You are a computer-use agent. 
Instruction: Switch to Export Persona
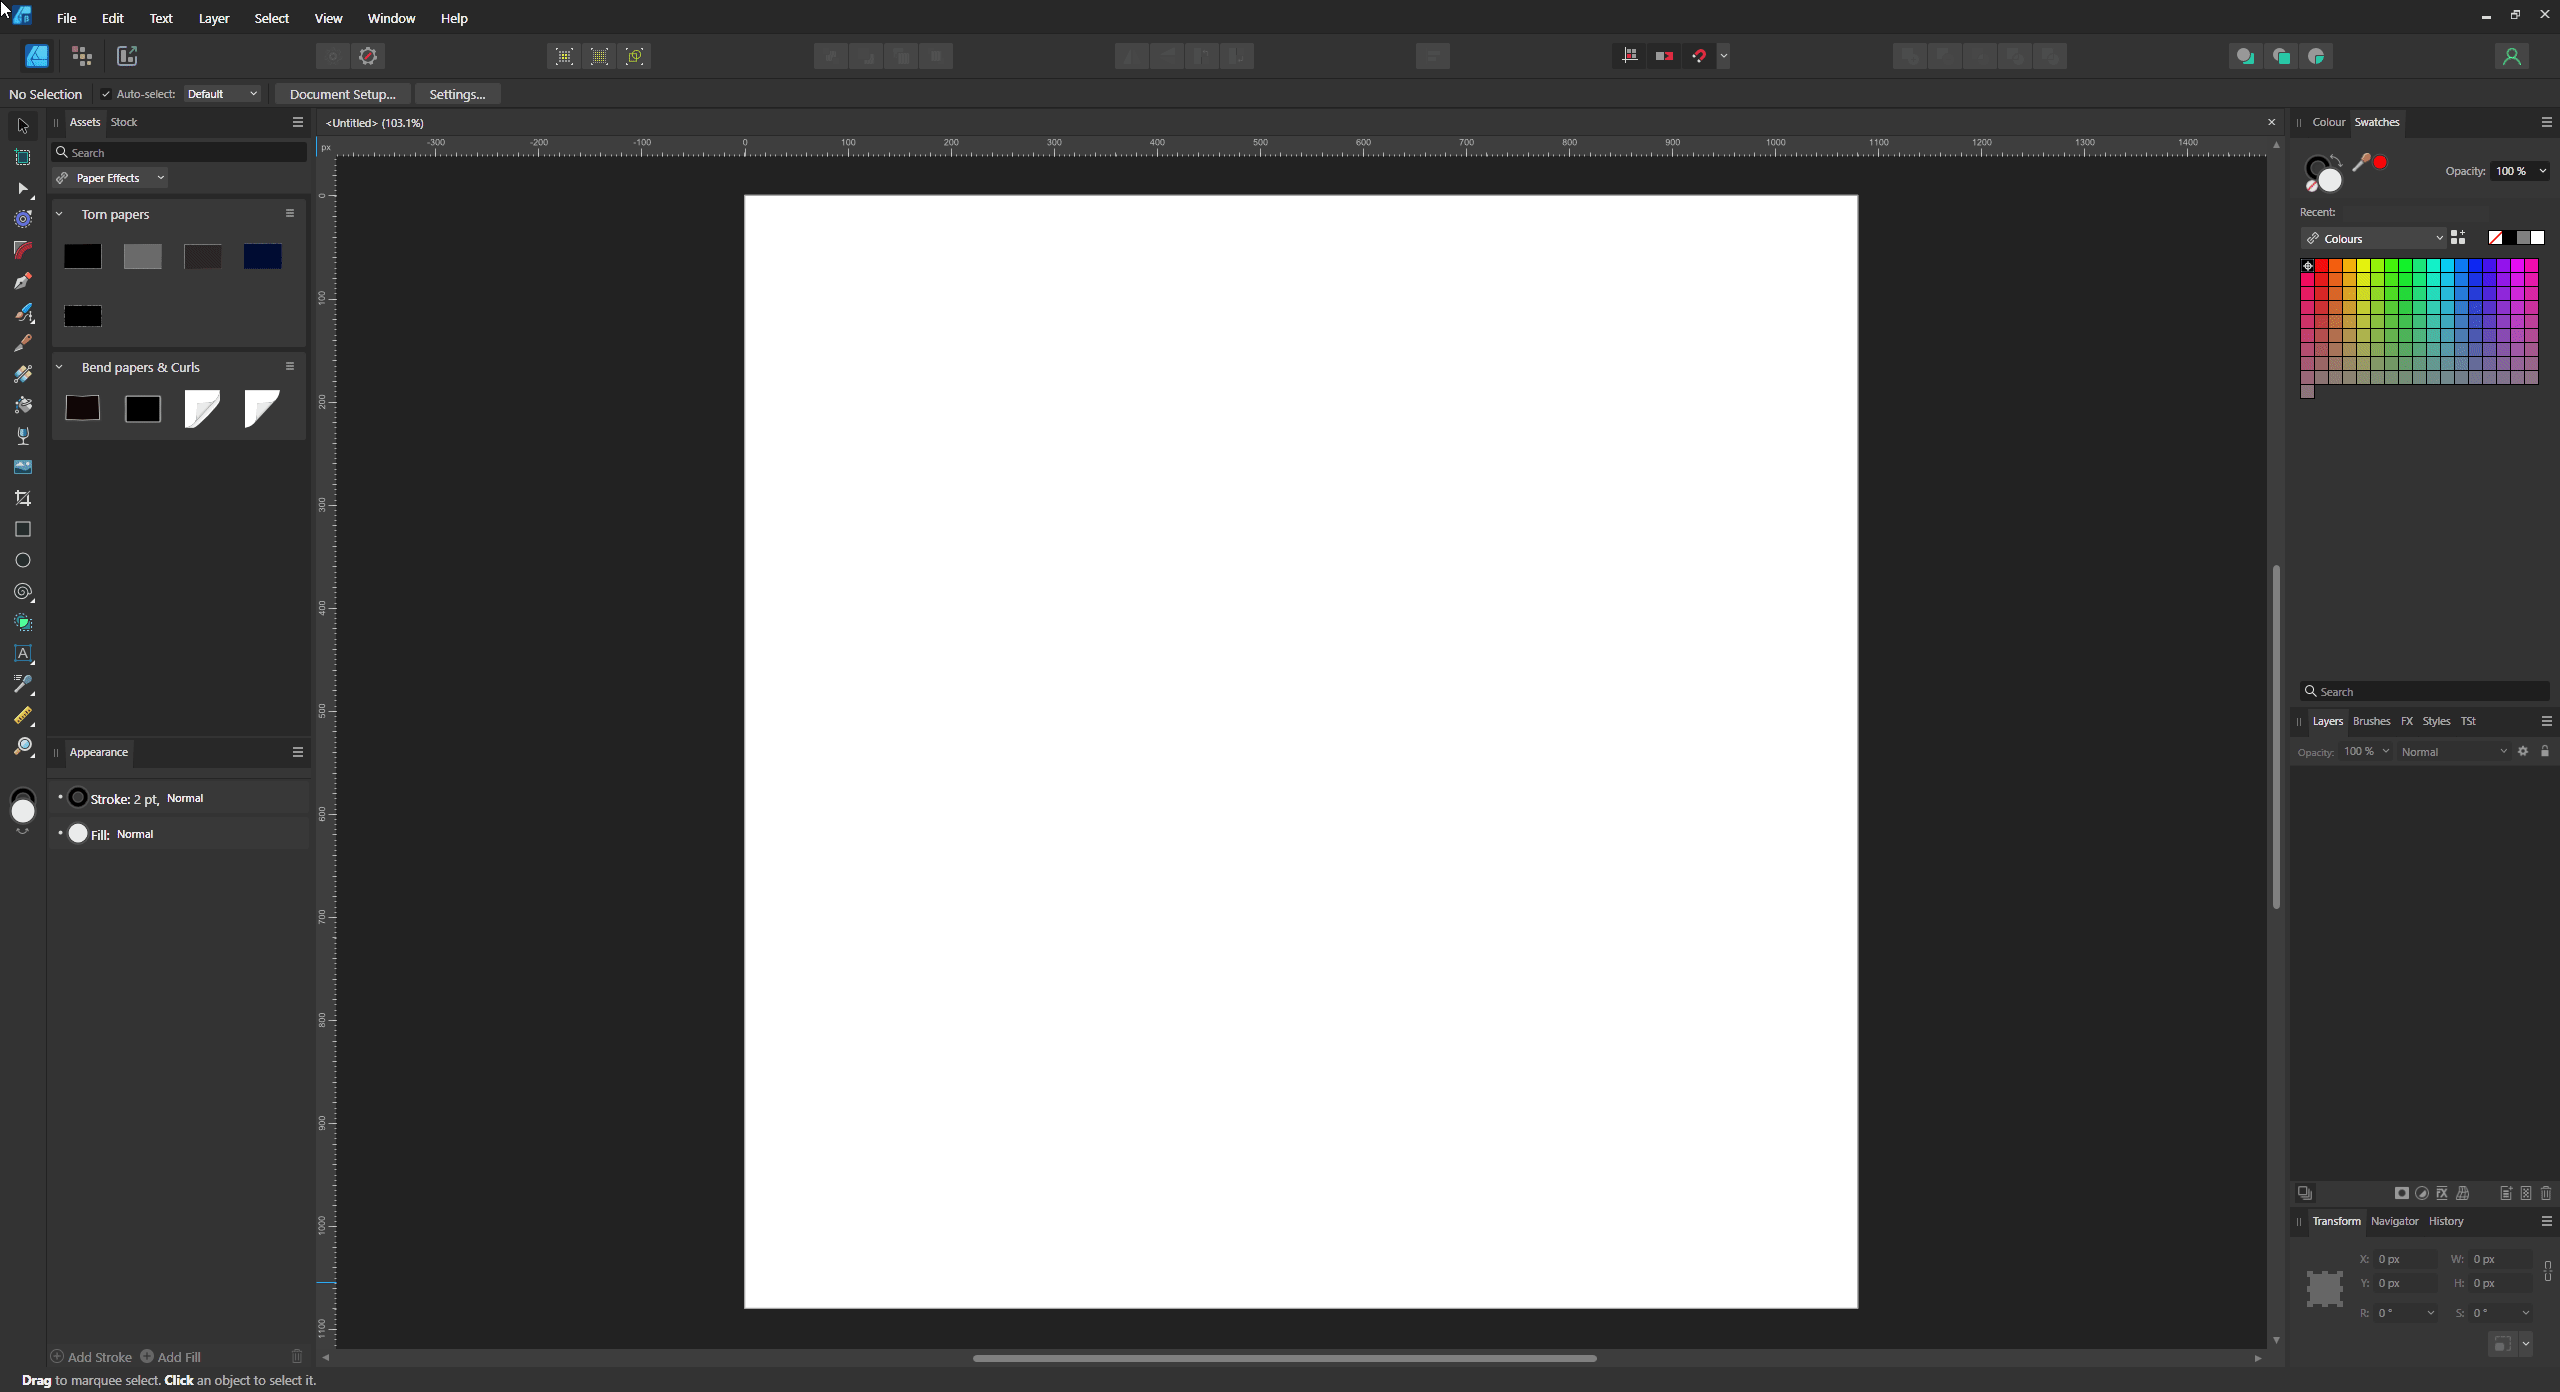pos(127,56)
